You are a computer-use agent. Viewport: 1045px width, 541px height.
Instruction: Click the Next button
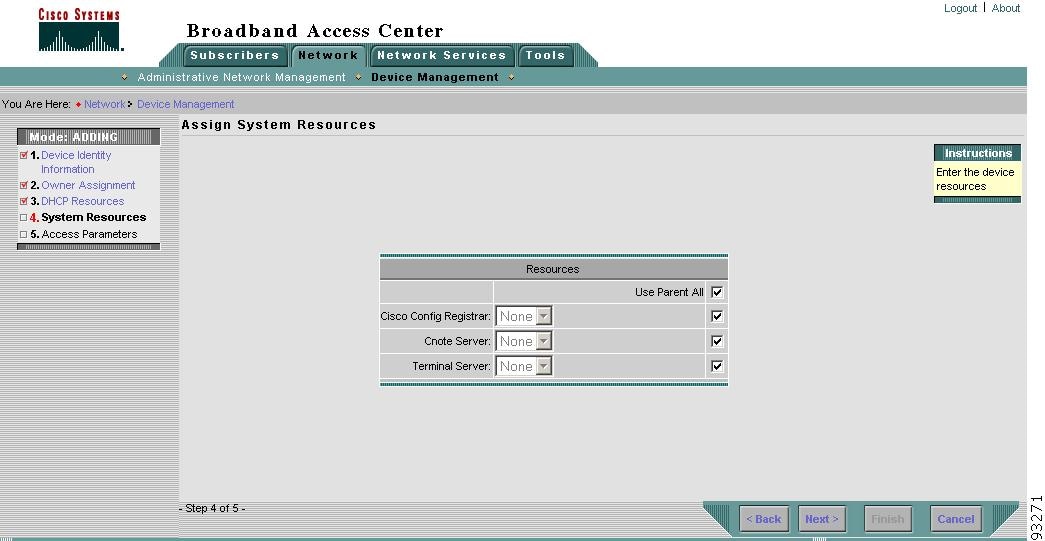point(822,519)
